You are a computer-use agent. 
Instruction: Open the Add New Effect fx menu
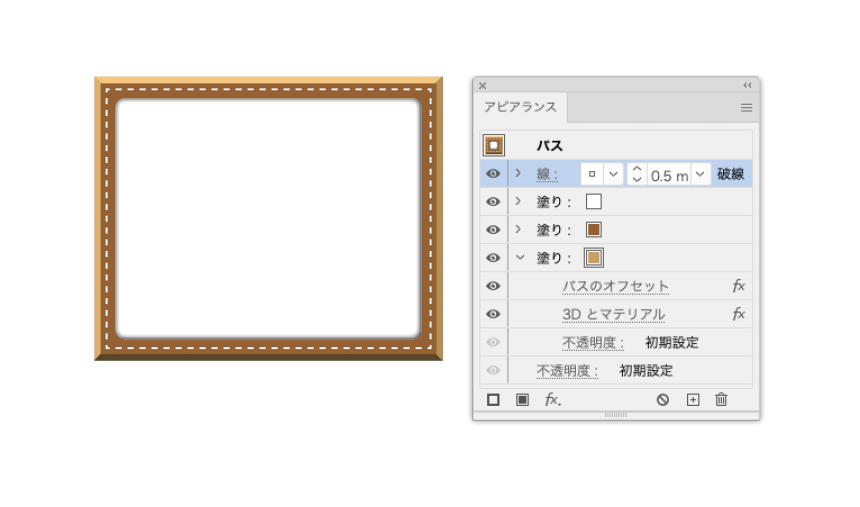pyautogui.click(x=552, y=400)
